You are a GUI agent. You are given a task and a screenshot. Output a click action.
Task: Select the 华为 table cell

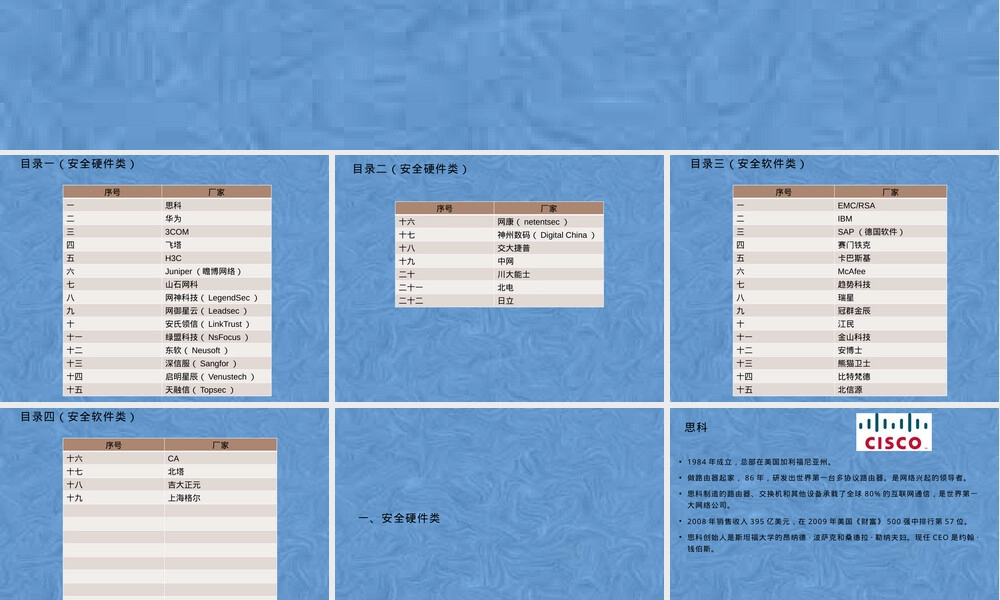[216, 219]
